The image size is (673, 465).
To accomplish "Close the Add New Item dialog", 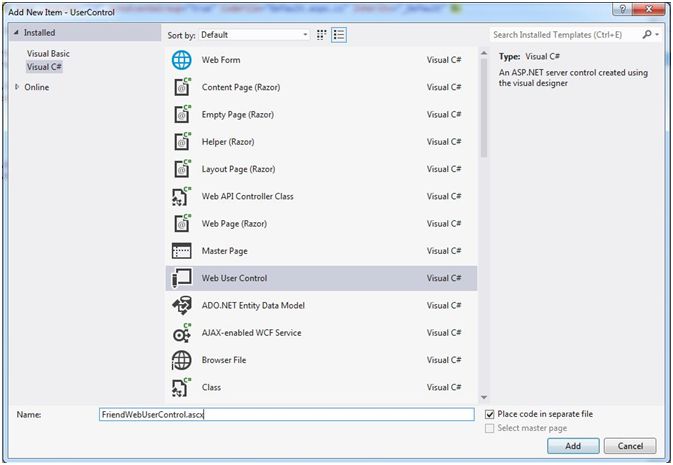I will pos(649,9).
